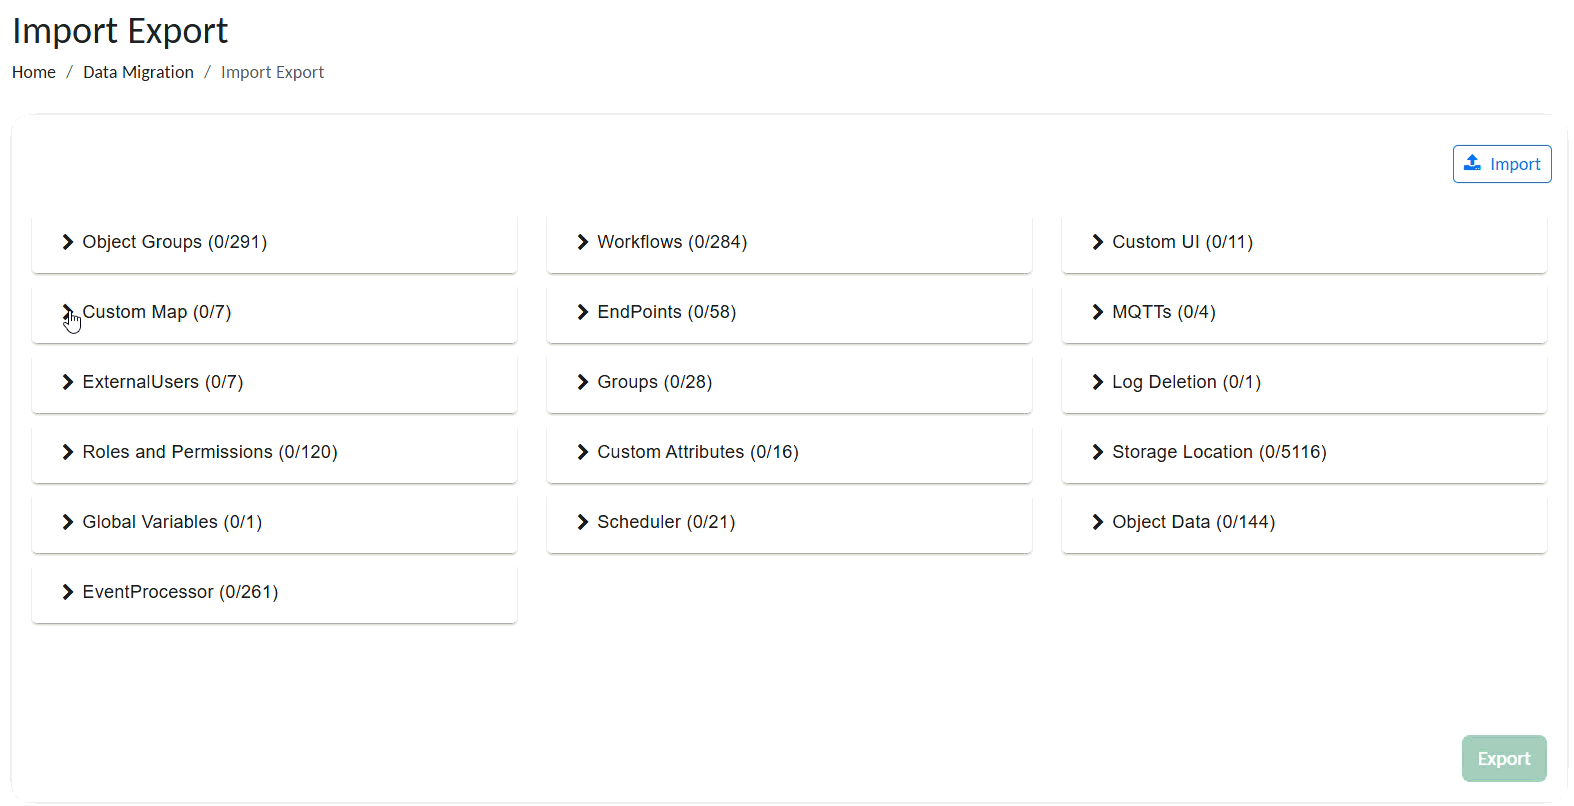Expand the MQTTs chevron
This screenshot has width=1574, height=806.
[1098, 312]
